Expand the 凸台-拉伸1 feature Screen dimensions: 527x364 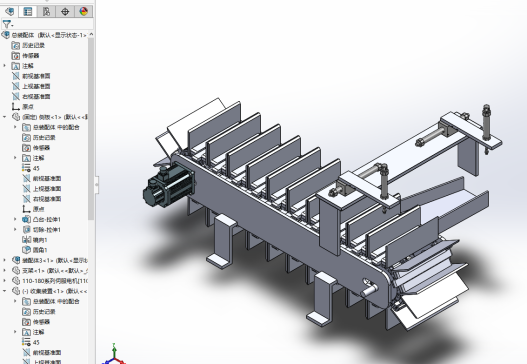15,219
